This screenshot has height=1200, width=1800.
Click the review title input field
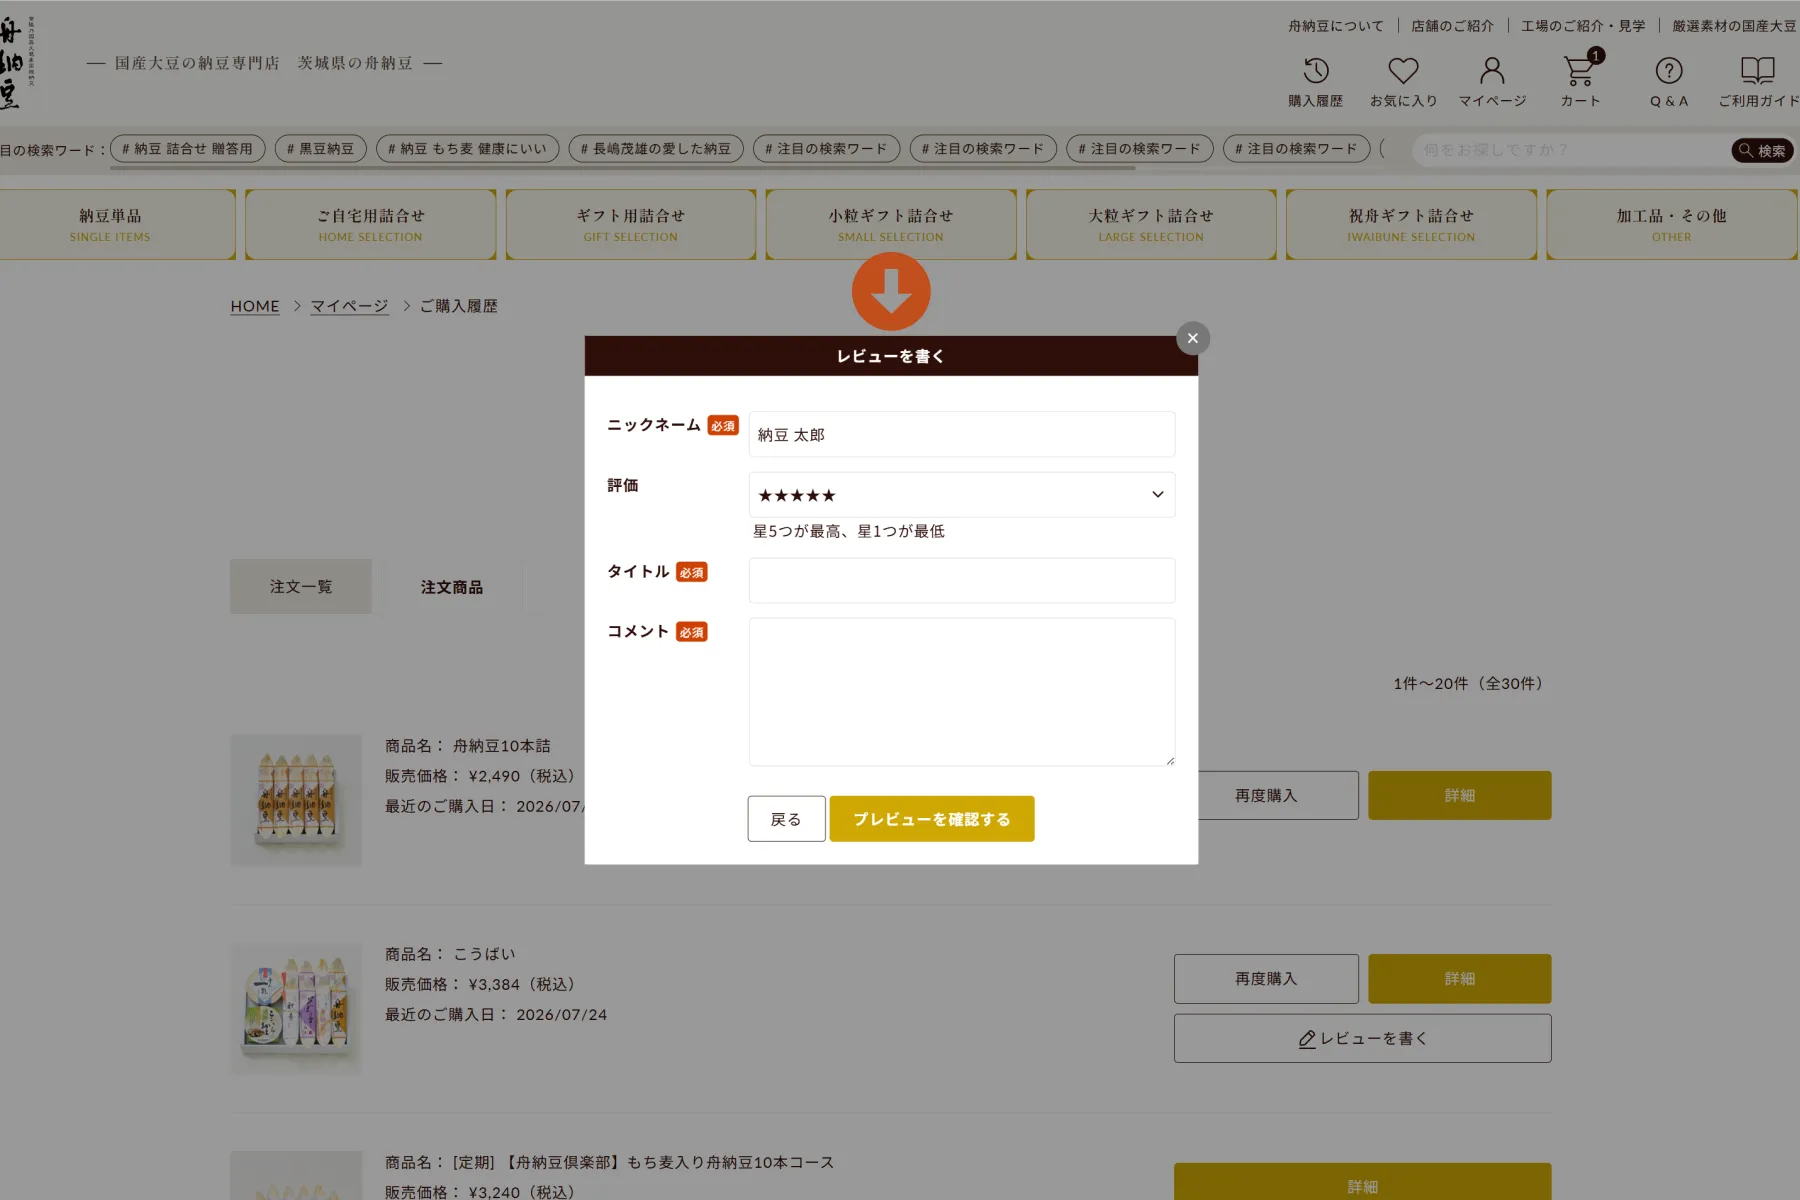point(962,581)
